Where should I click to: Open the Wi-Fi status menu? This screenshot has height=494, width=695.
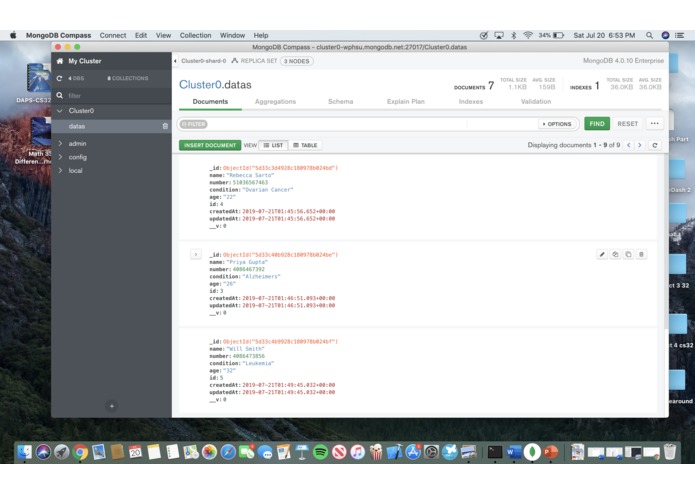[x=527, y=35]
